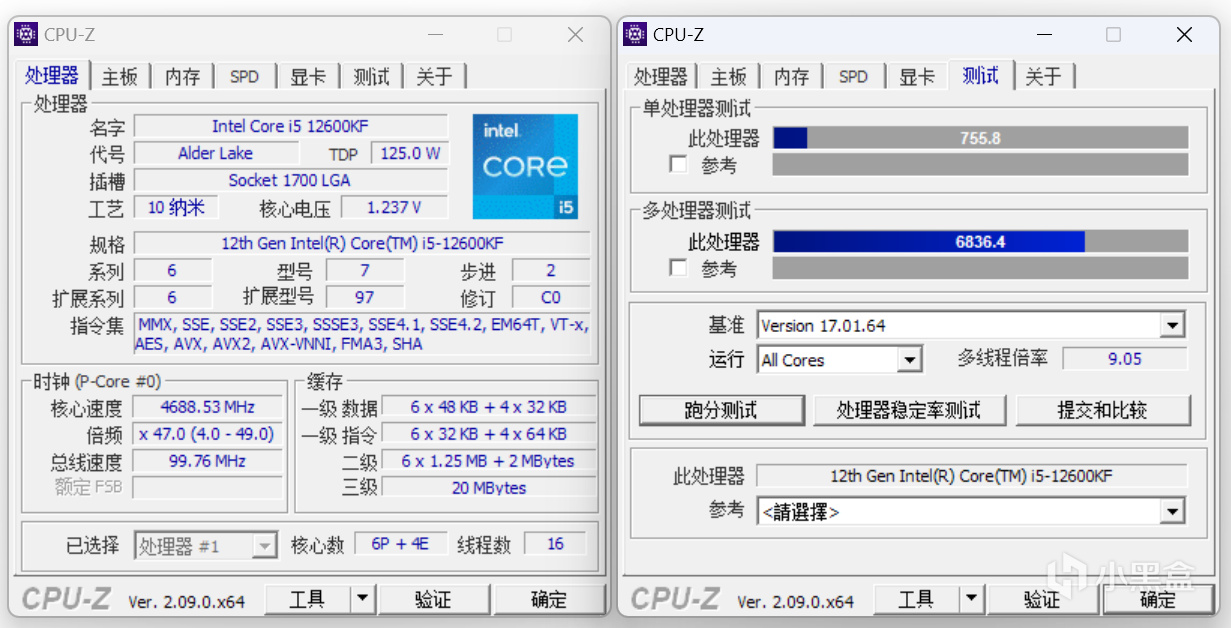Viewport: 1231px width, 628px height.
Task: Switch to SPD tab in right window
Action: click(x=853, y=77)
